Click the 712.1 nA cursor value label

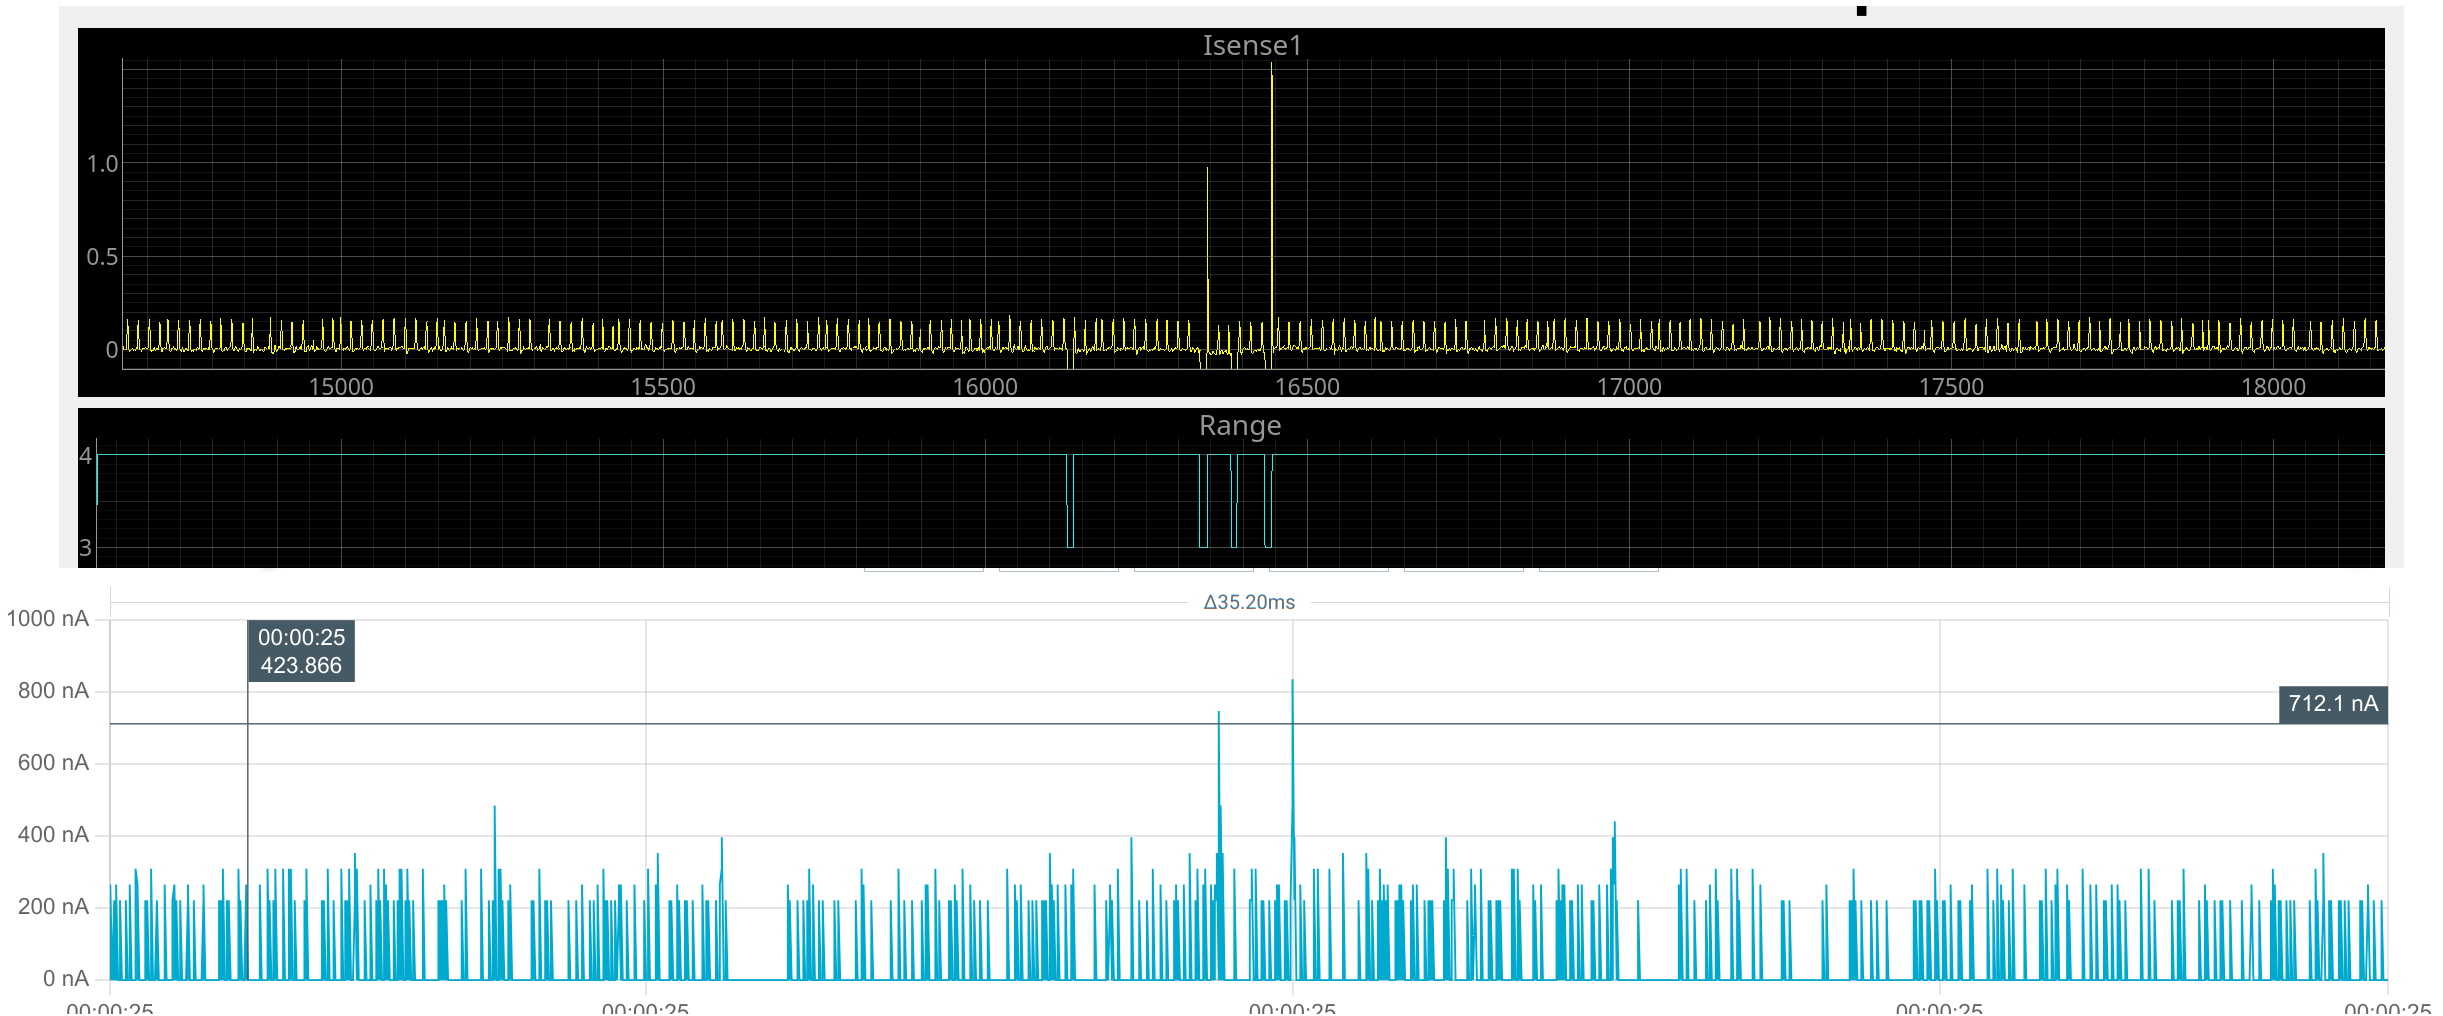point(2332,704)
